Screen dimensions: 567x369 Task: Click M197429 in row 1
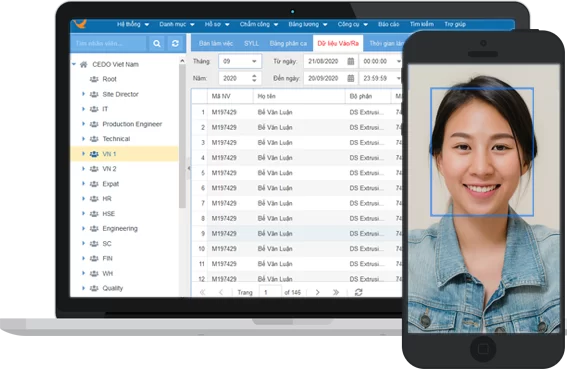224,113
